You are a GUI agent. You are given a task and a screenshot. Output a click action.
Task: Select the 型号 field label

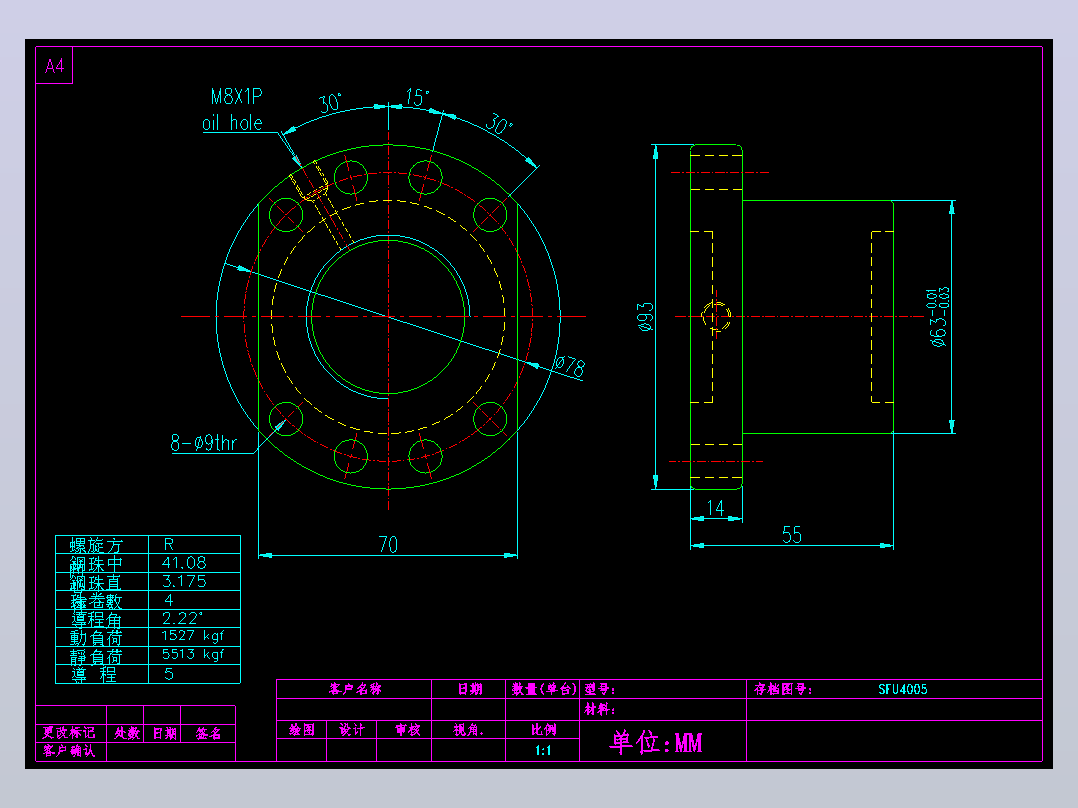pos(600,689)
